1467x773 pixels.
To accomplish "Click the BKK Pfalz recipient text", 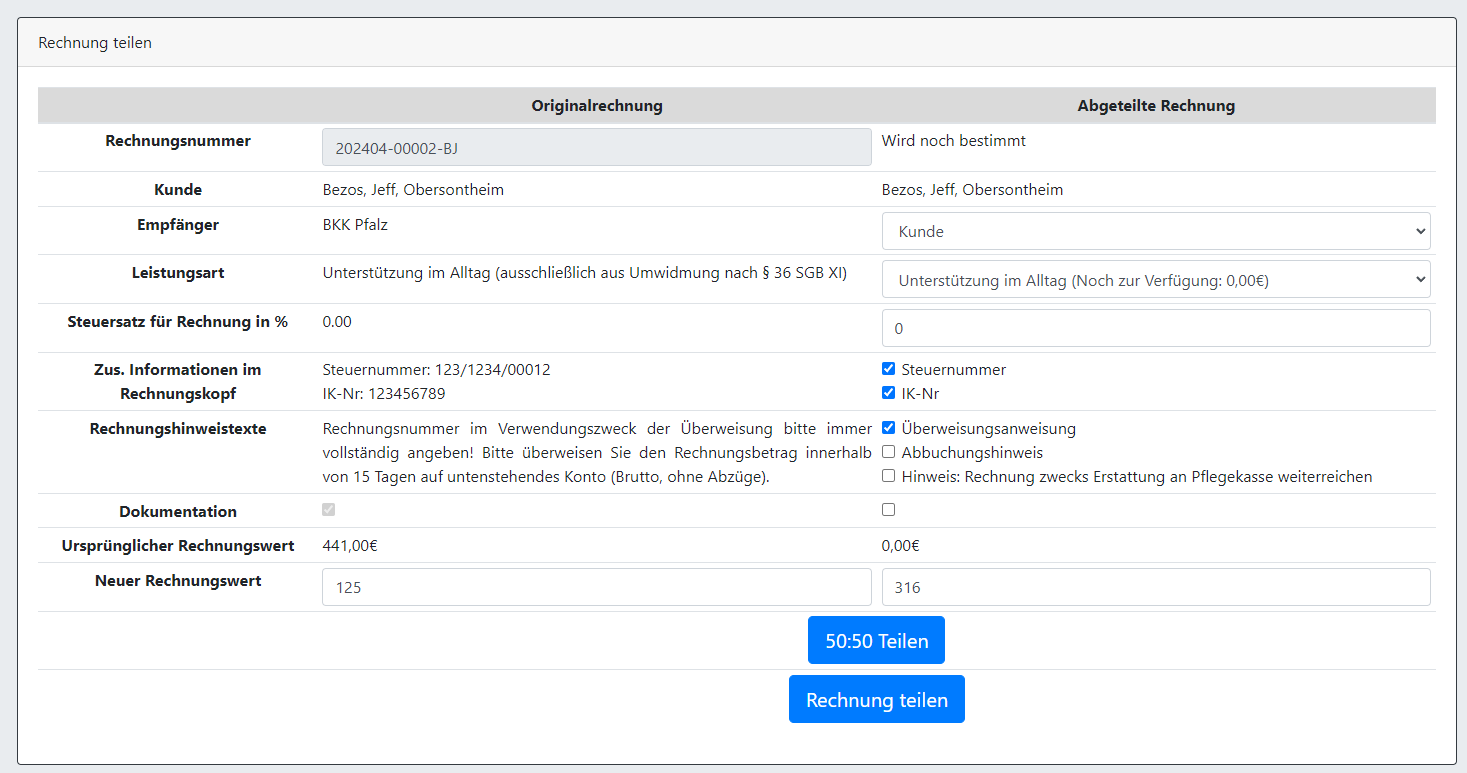I will tap(355, 225).
